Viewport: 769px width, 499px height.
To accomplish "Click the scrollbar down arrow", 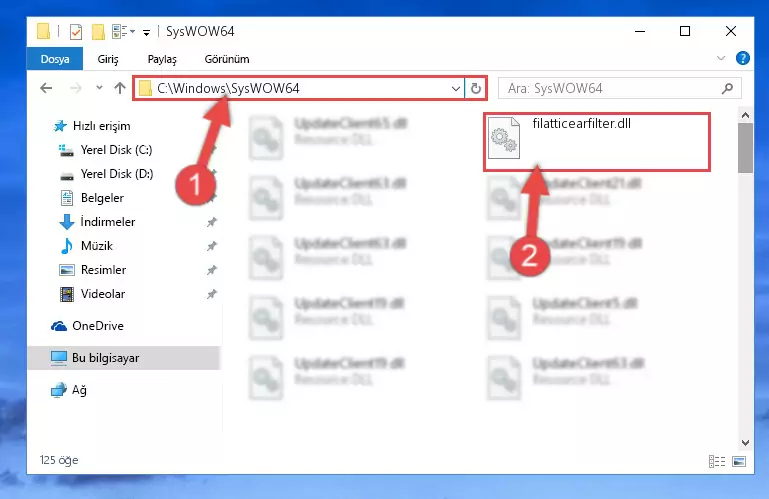I will pos(745,443).
